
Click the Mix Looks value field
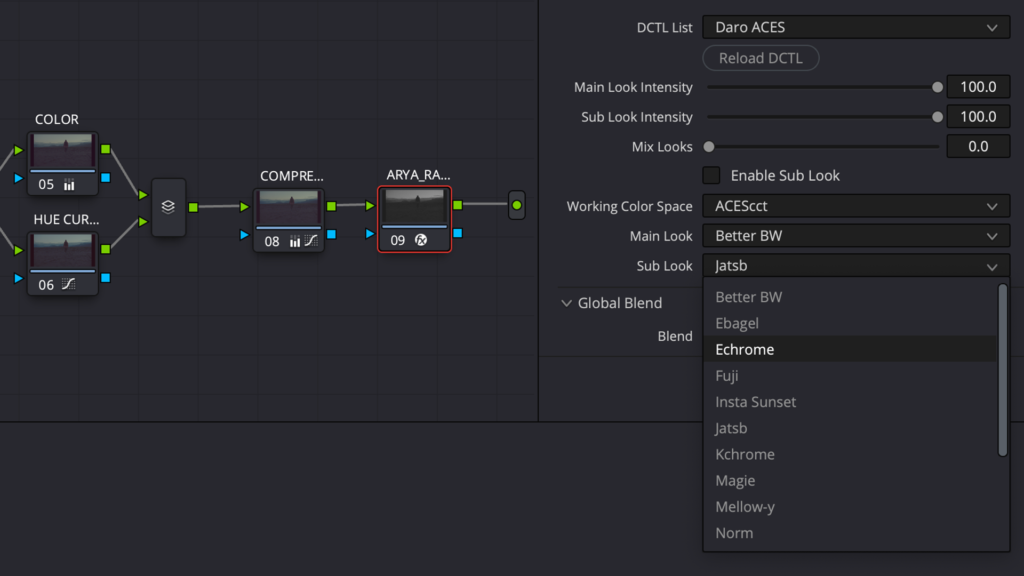pyautogui.click(x=978, y=147)
